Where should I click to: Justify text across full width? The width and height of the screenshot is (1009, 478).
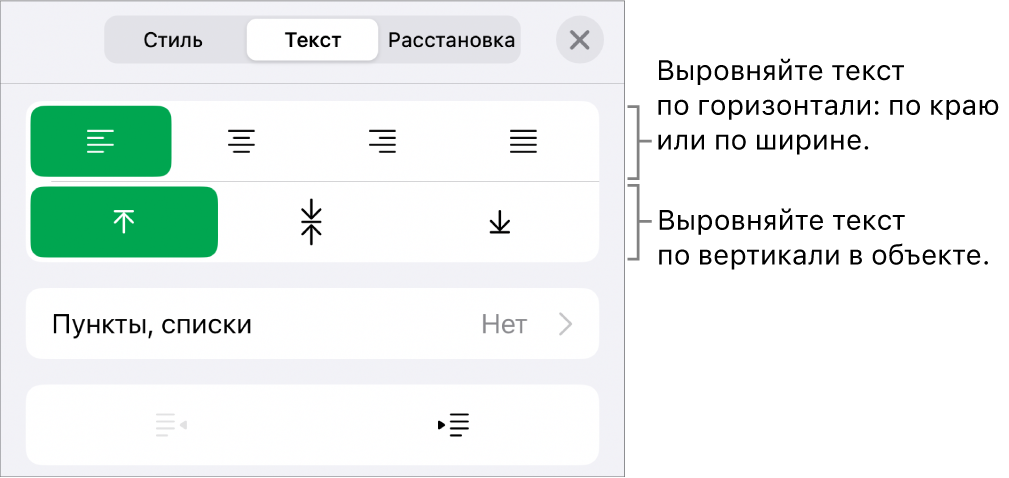(523, 142)
